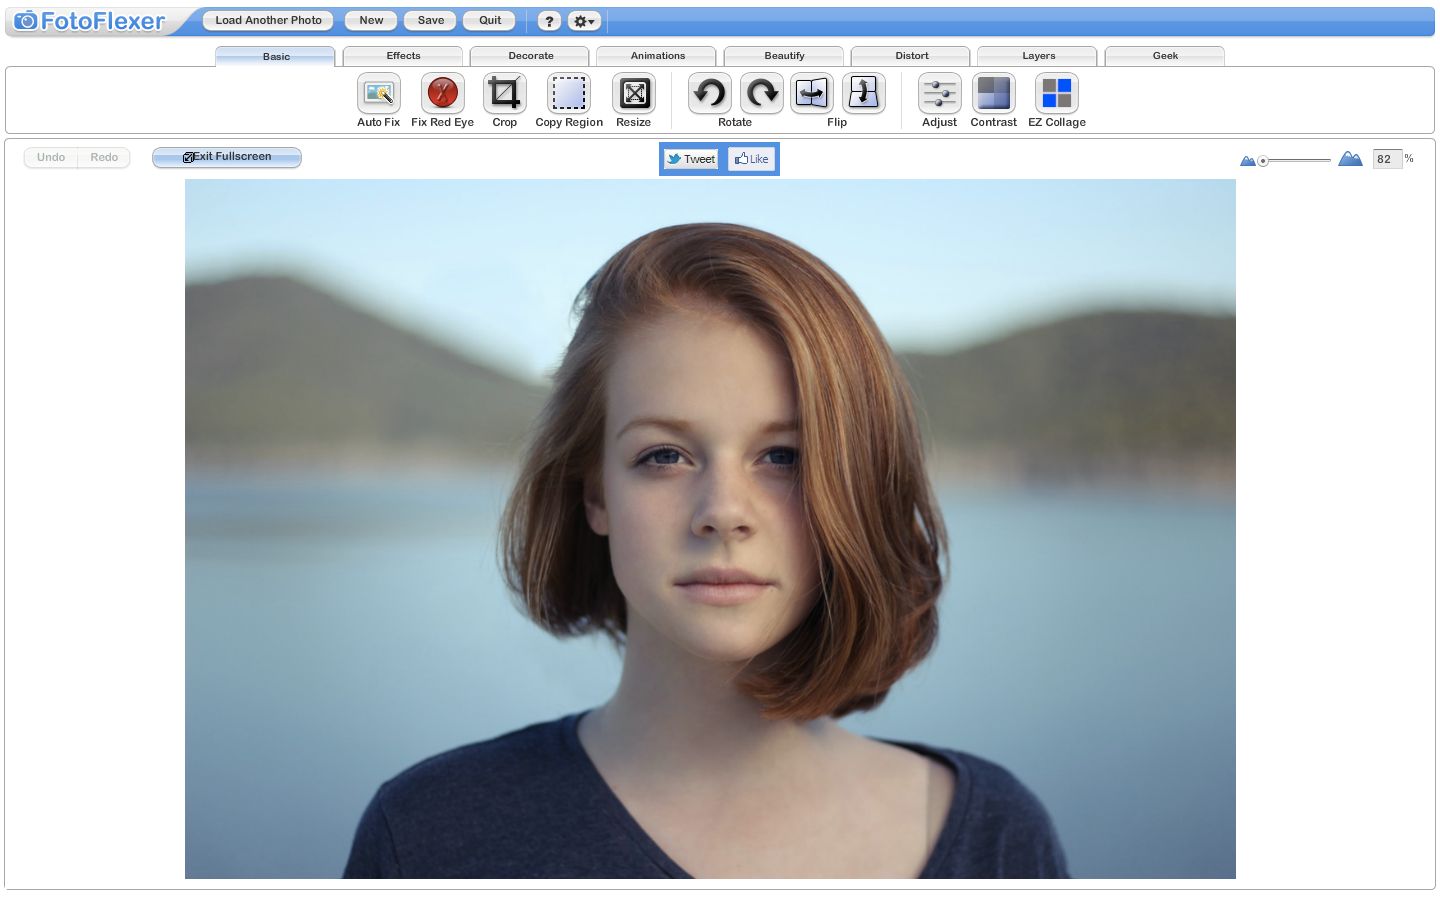This screenshot has height=900, width=1440.
Task: Select the Fix Red Eye tool
Action: 443,94
